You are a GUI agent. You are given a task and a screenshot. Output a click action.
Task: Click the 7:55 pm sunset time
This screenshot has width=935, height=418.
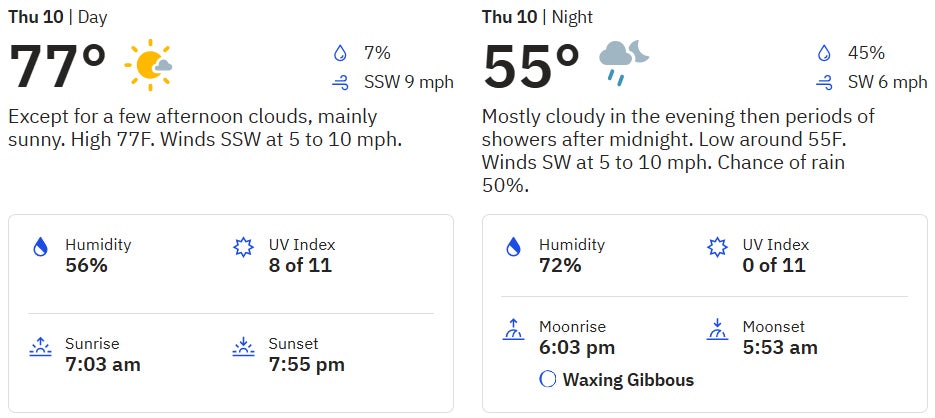[x=306, y=364]
